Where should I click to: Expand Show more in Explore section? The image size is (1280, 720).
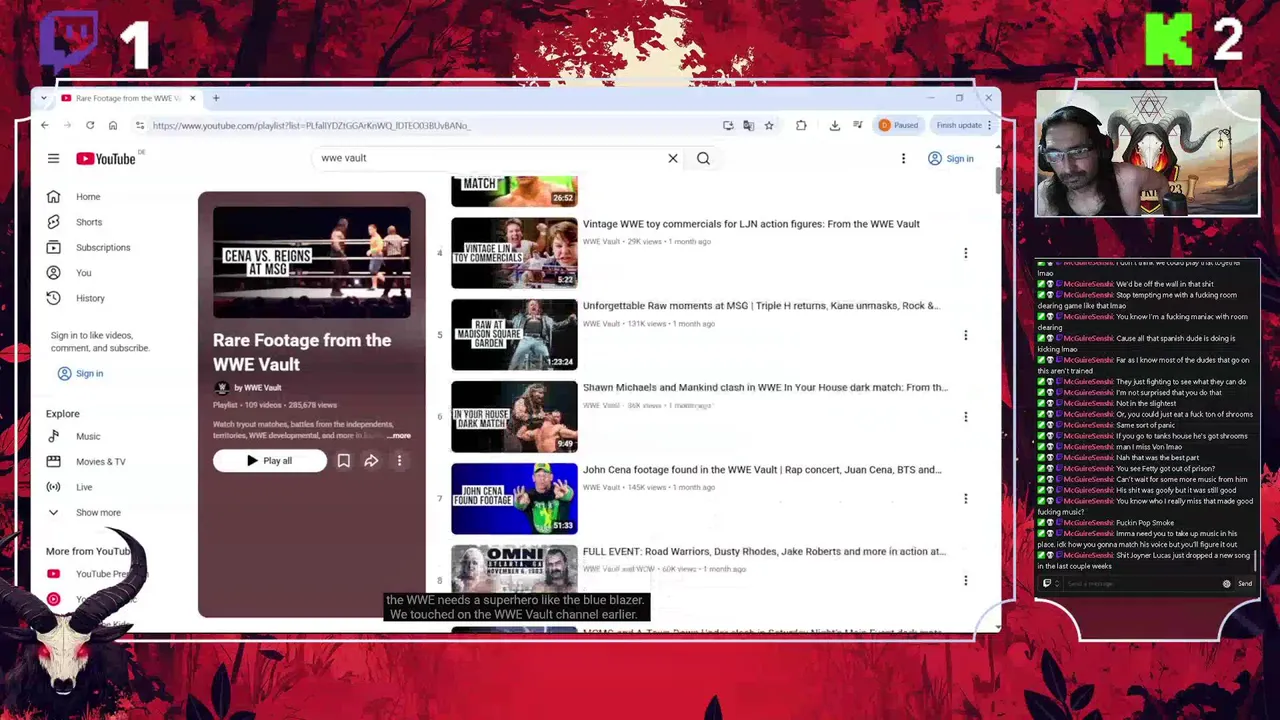(x=98, y=513)
